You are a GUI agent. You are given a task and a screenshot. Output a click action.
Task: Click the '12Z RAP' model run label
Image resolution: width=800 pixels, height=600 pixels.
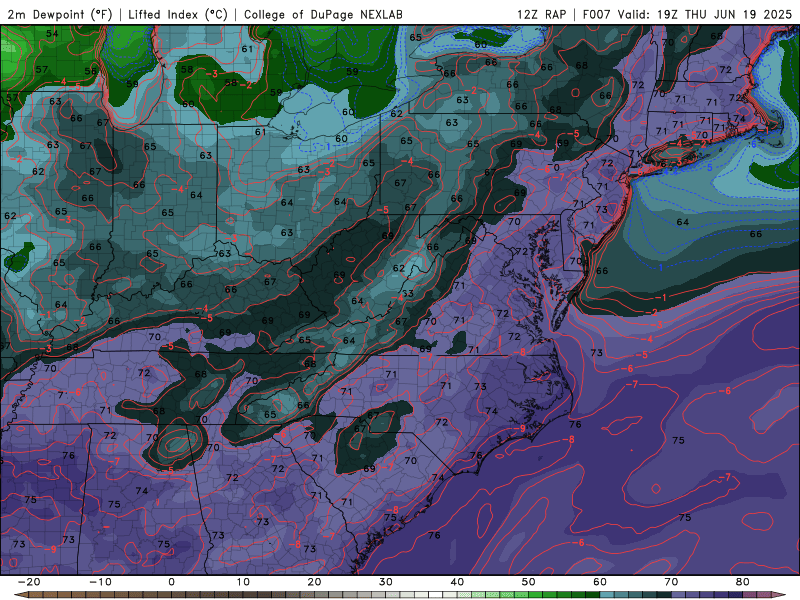542,14
